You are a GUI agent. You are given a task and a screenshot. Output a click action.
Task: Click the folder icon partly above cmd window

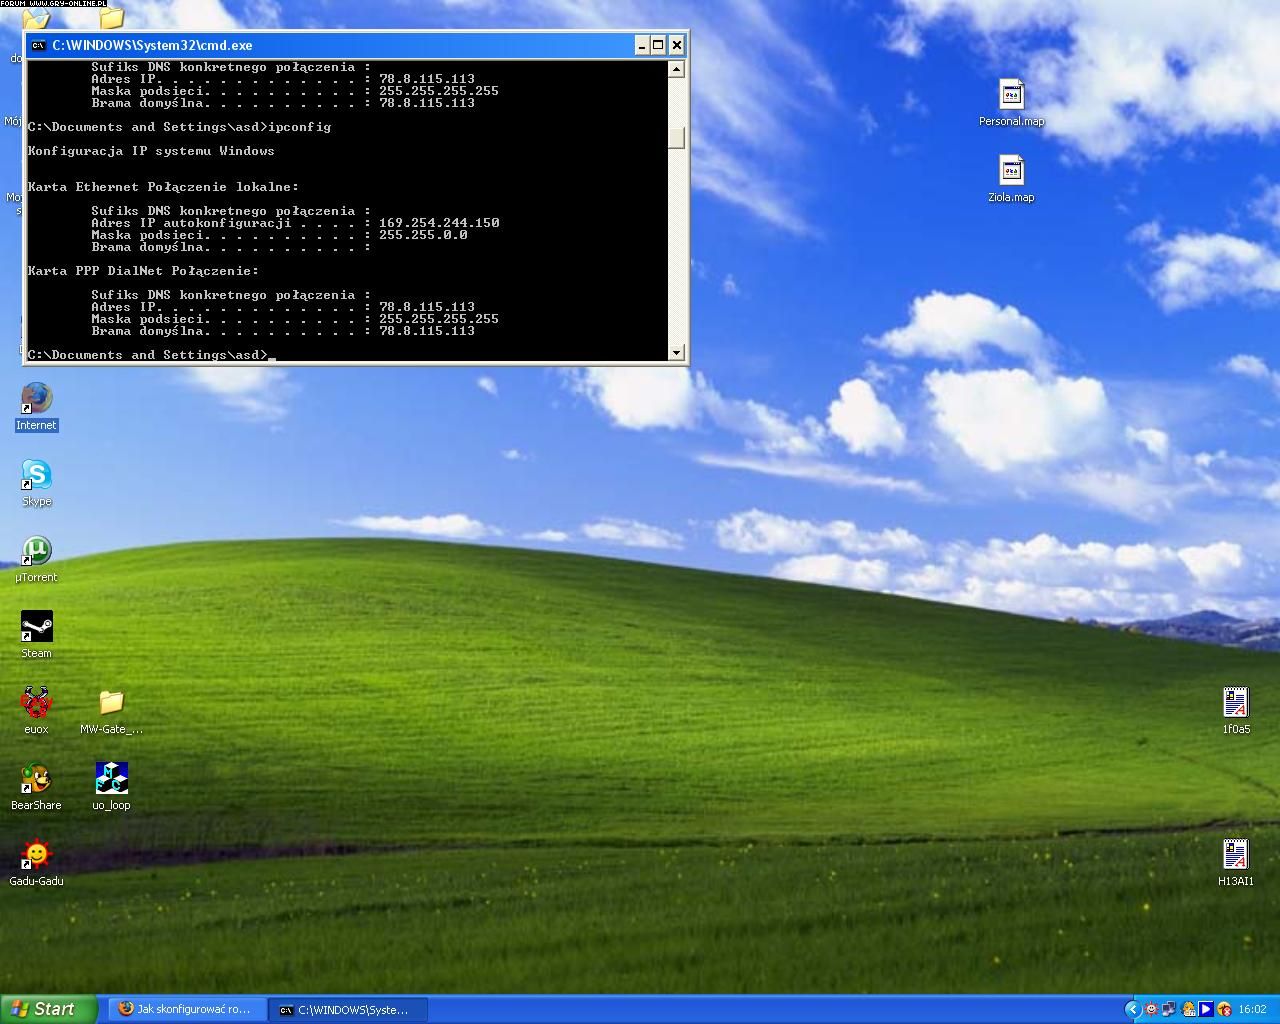[111, 18]
